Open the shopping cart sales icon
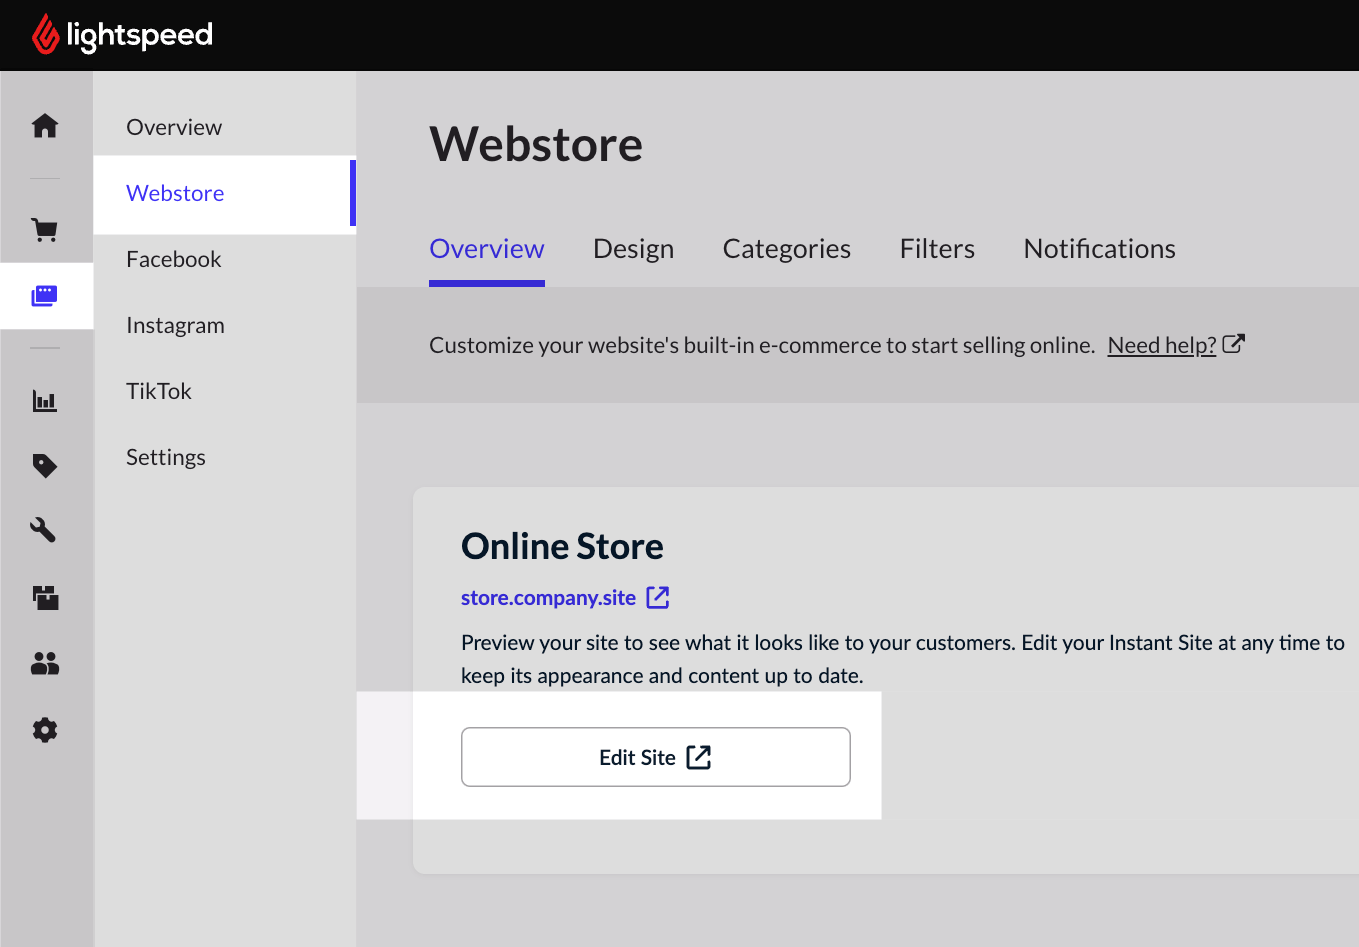Screen dimensions: 1359x947 (45, 229)
